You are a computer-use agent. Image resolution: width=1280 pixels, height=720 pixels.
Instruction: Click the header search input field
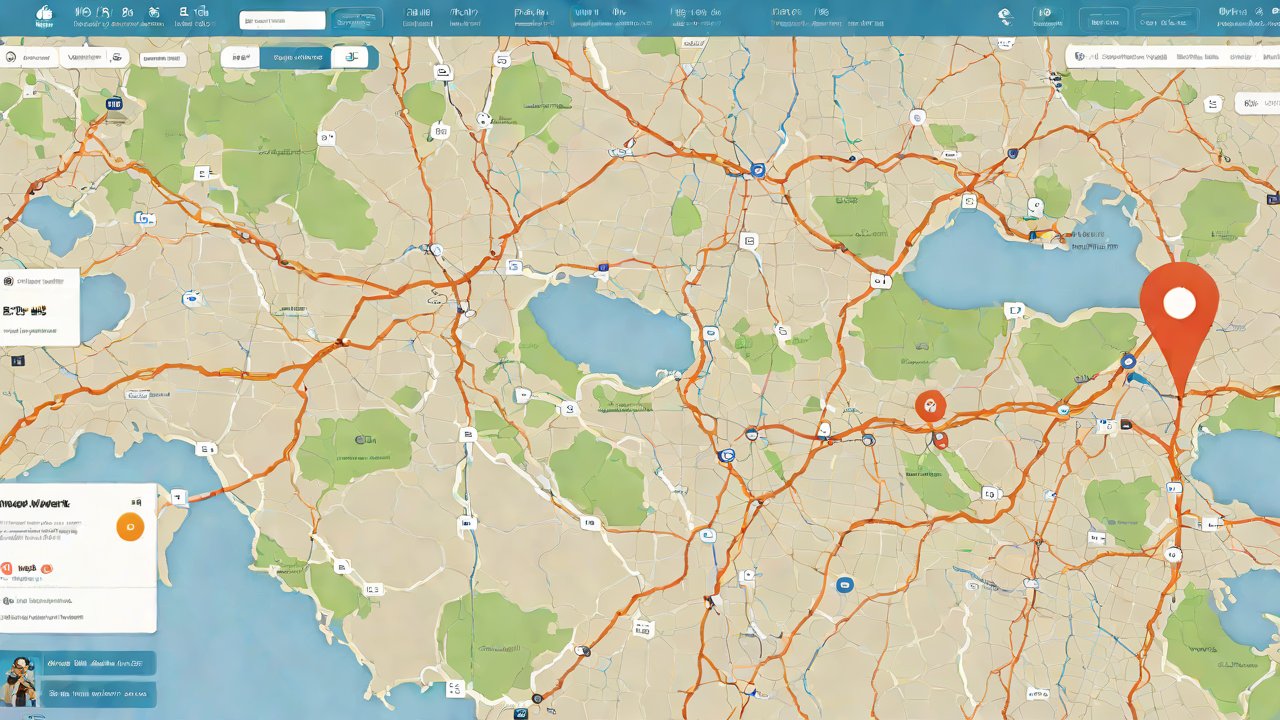(282, 20)
